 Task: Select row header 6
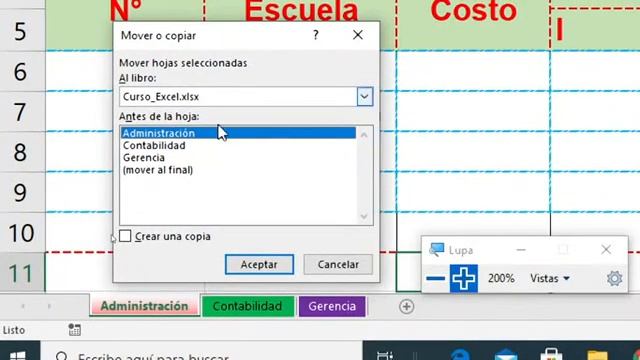point(21,71)
